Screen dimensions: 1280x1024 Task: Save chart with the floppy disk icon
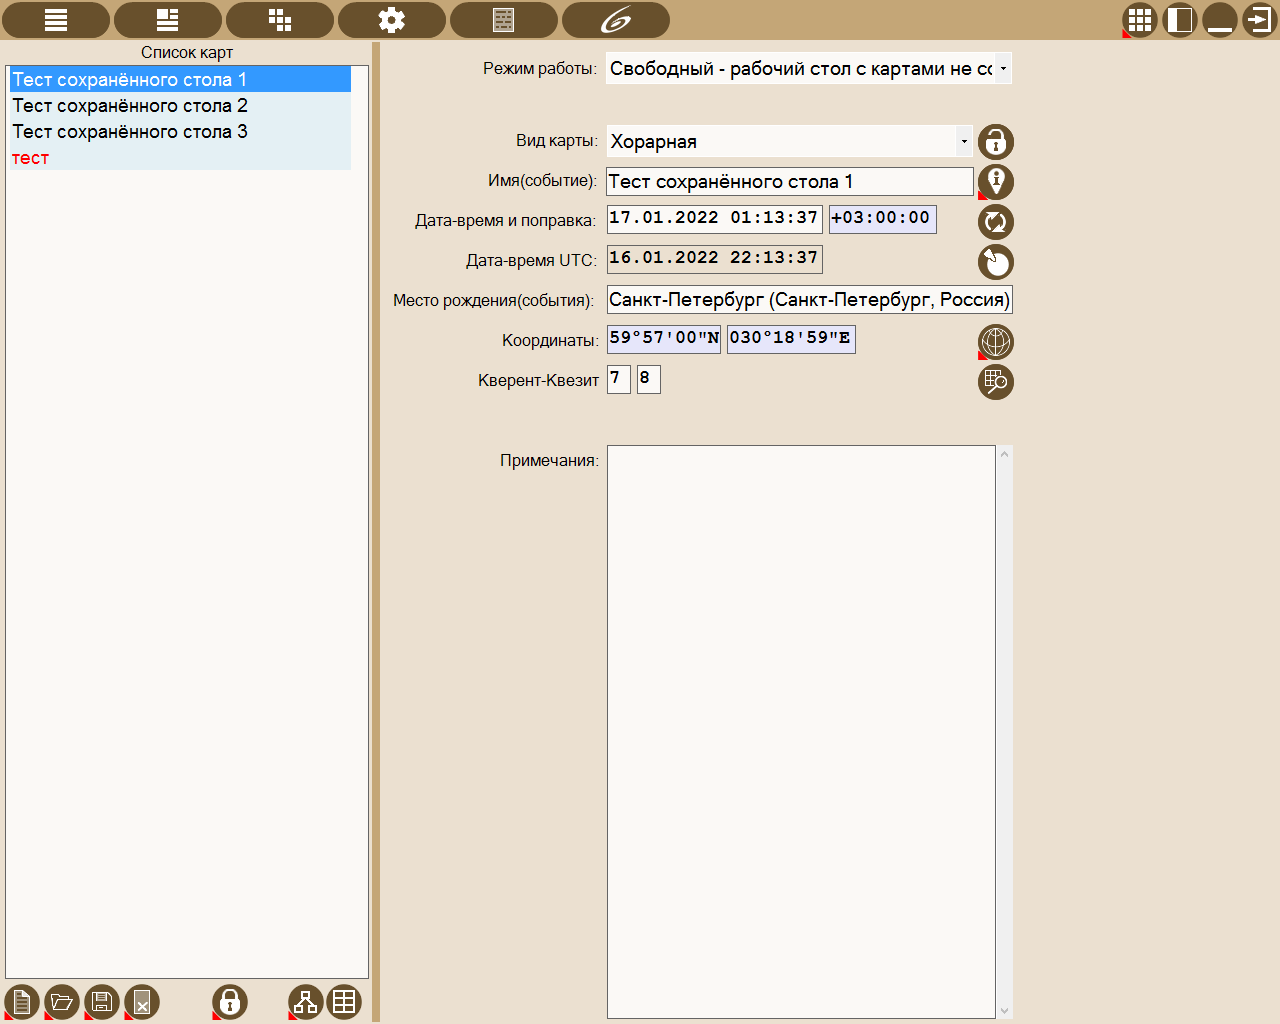click(102, 1001)
